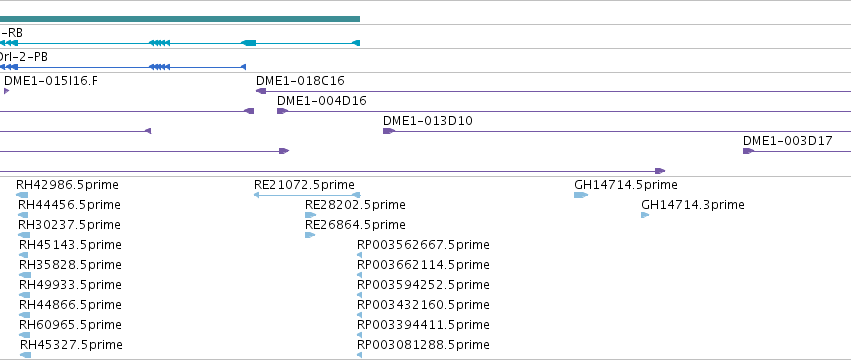
Task: Open the RE21072.5prime label
Action: (304, 185)
